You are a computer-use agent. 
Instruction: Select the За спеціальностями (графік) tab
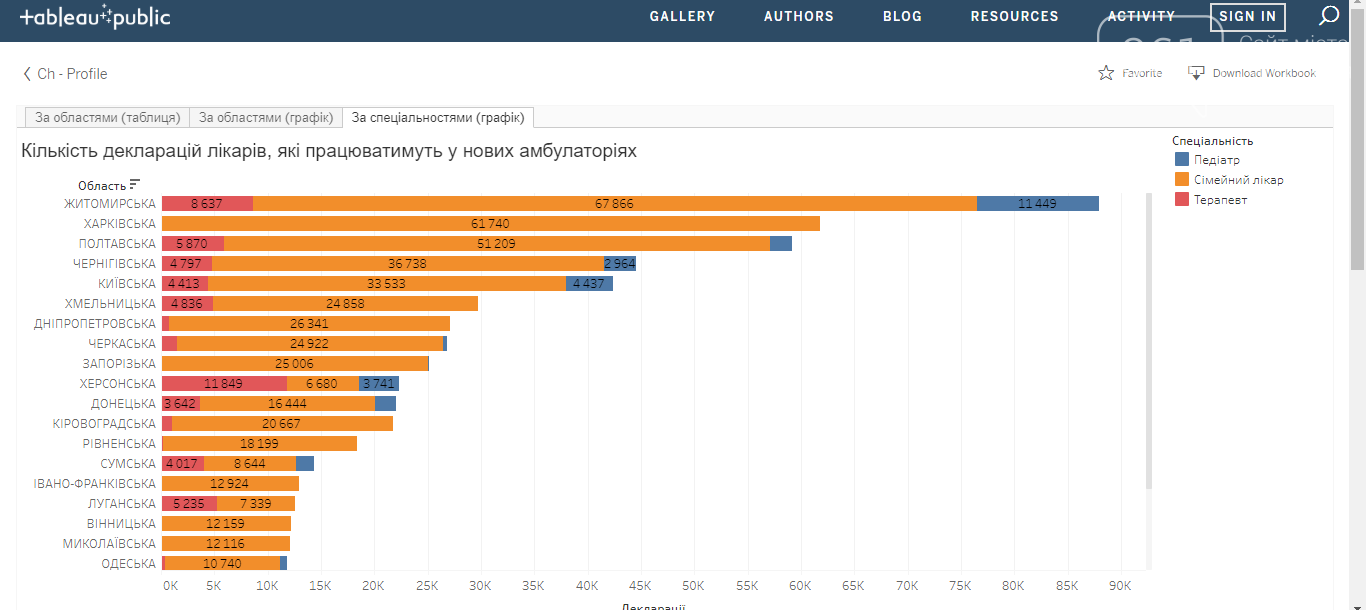tap(438, 118)
